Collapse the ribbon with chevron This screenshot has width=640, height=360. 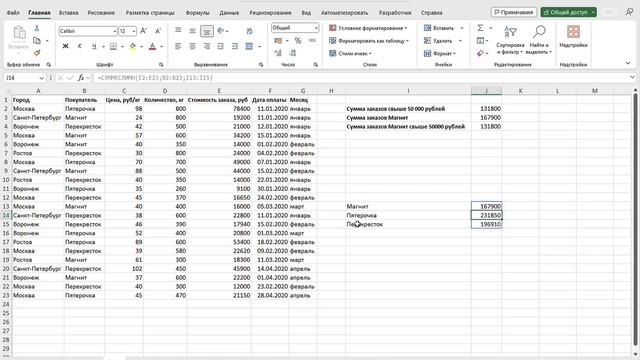pos(628,63)
